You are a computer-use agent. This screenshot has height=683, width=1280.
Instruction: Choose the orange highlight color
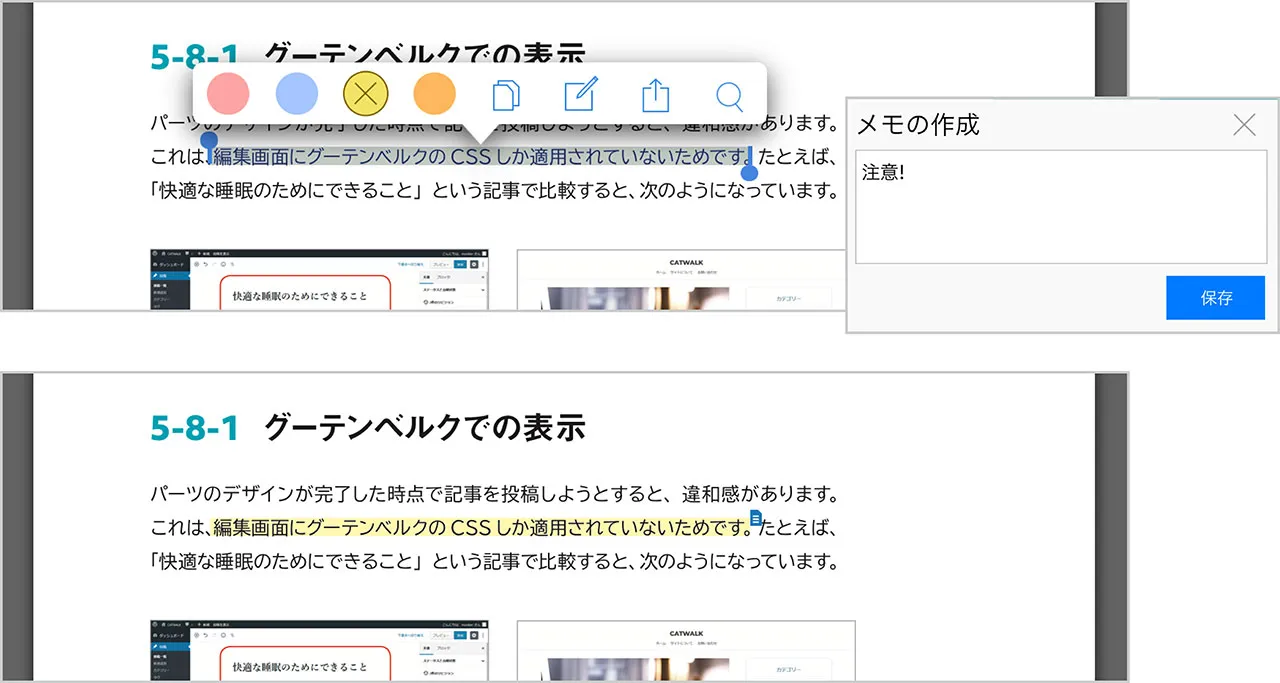click(x=434, y=95)
